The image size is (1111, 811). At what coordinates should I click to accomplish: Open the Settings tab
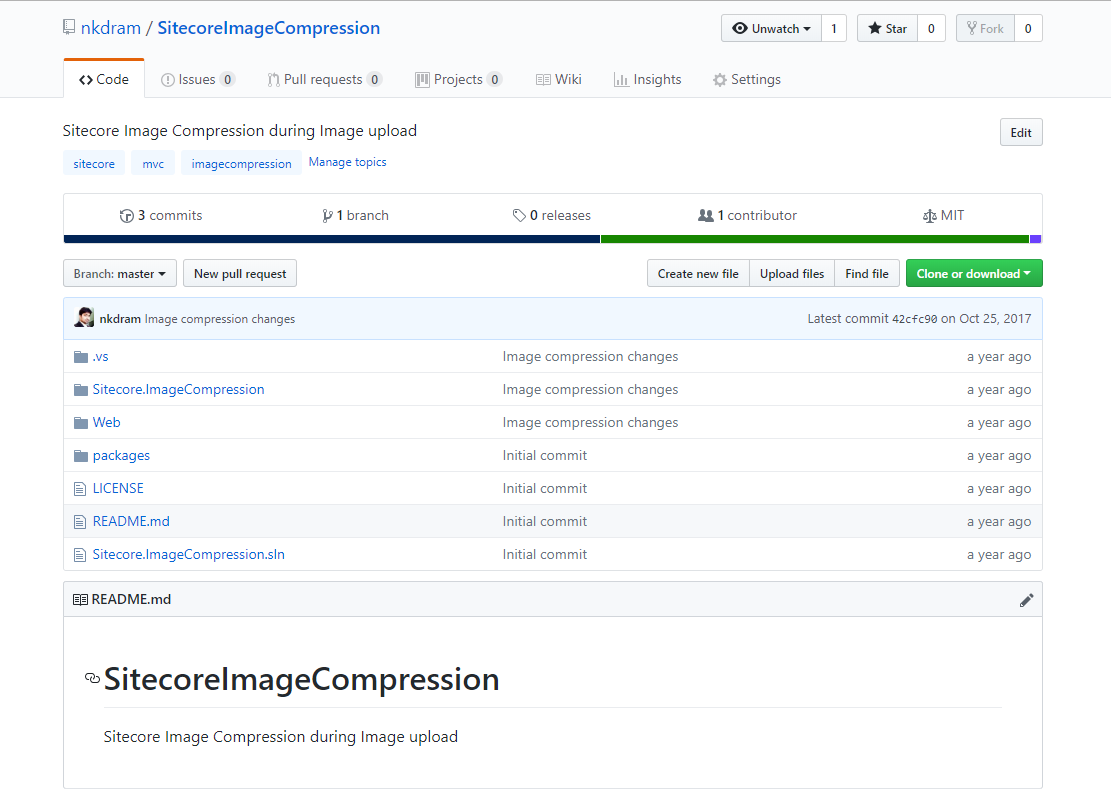tap(747, 79)
